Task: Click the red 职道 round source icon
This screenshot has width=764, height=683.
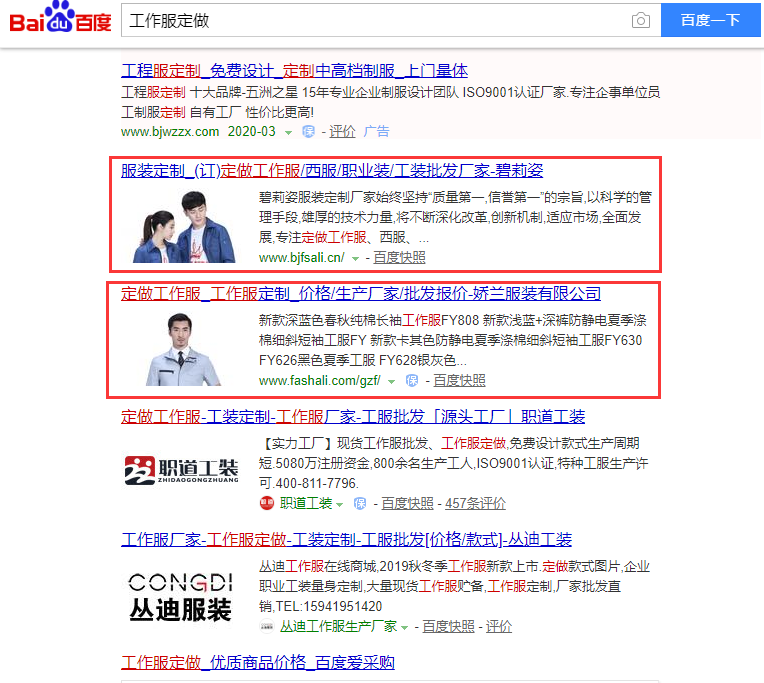Action: [x=267, y=503]
